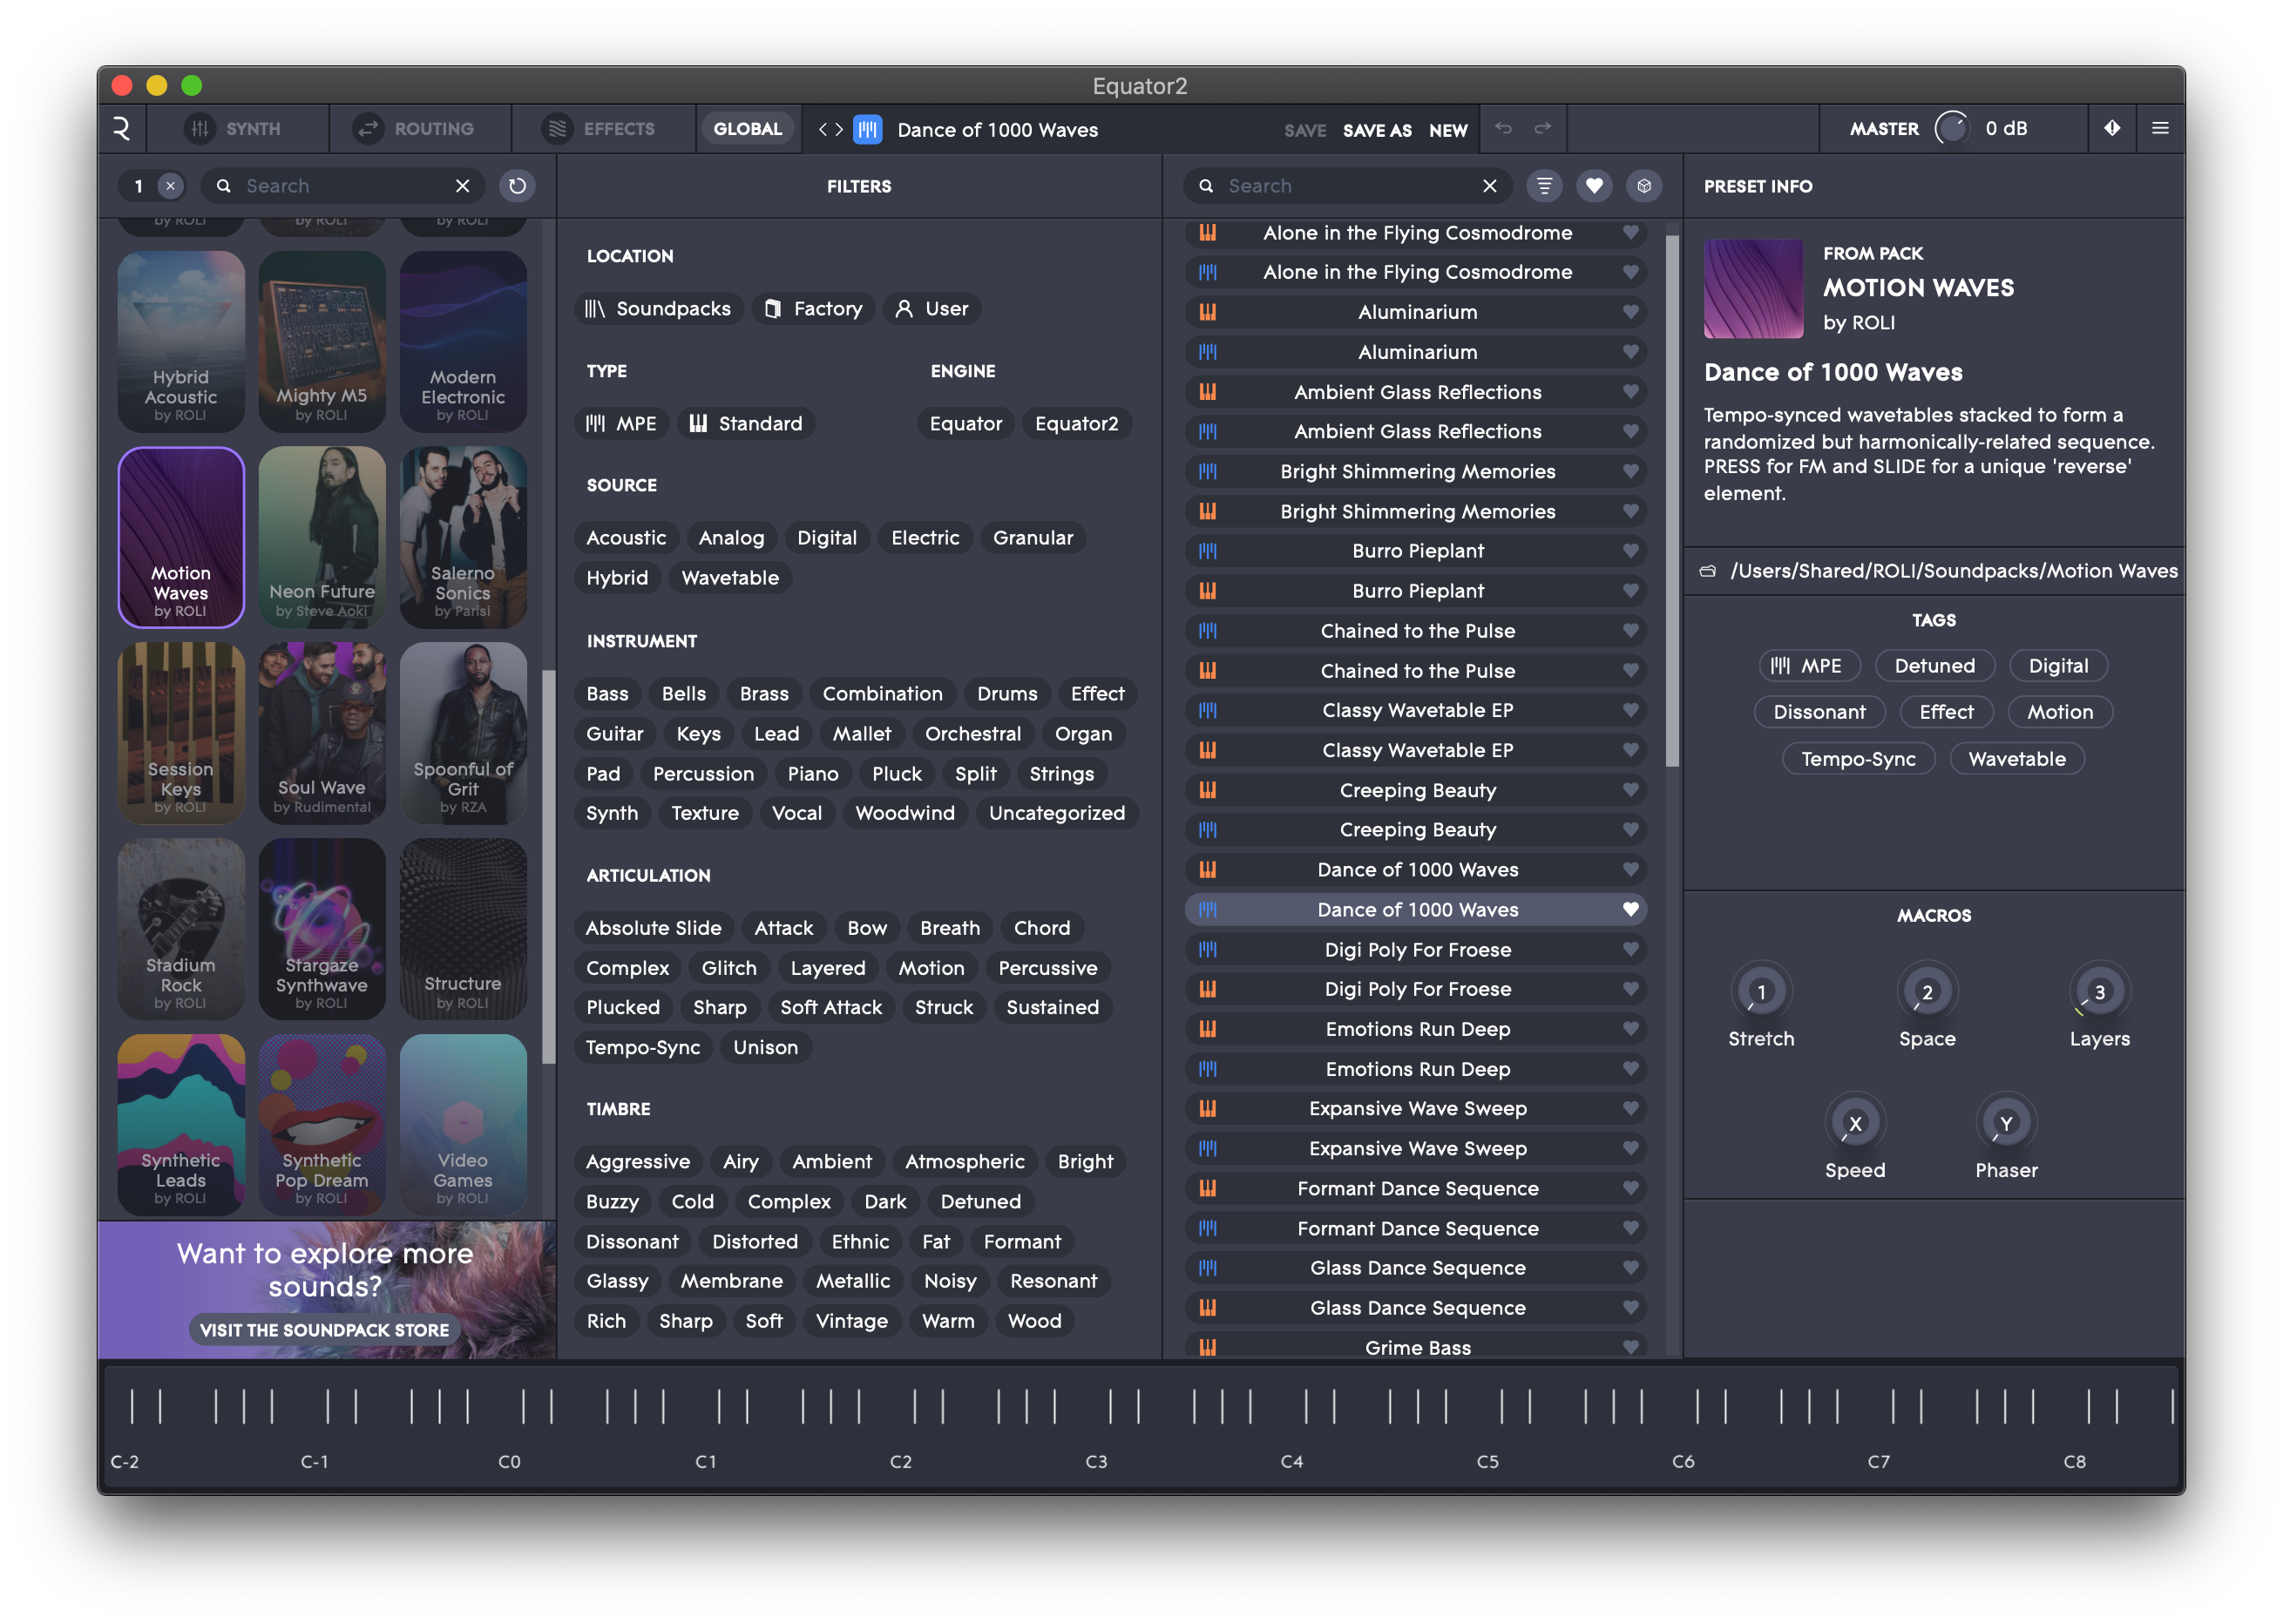Reset soundpack filters with the refresh icon
2283x1624 pixels.
pyautogui.click(x=517, y=186)
